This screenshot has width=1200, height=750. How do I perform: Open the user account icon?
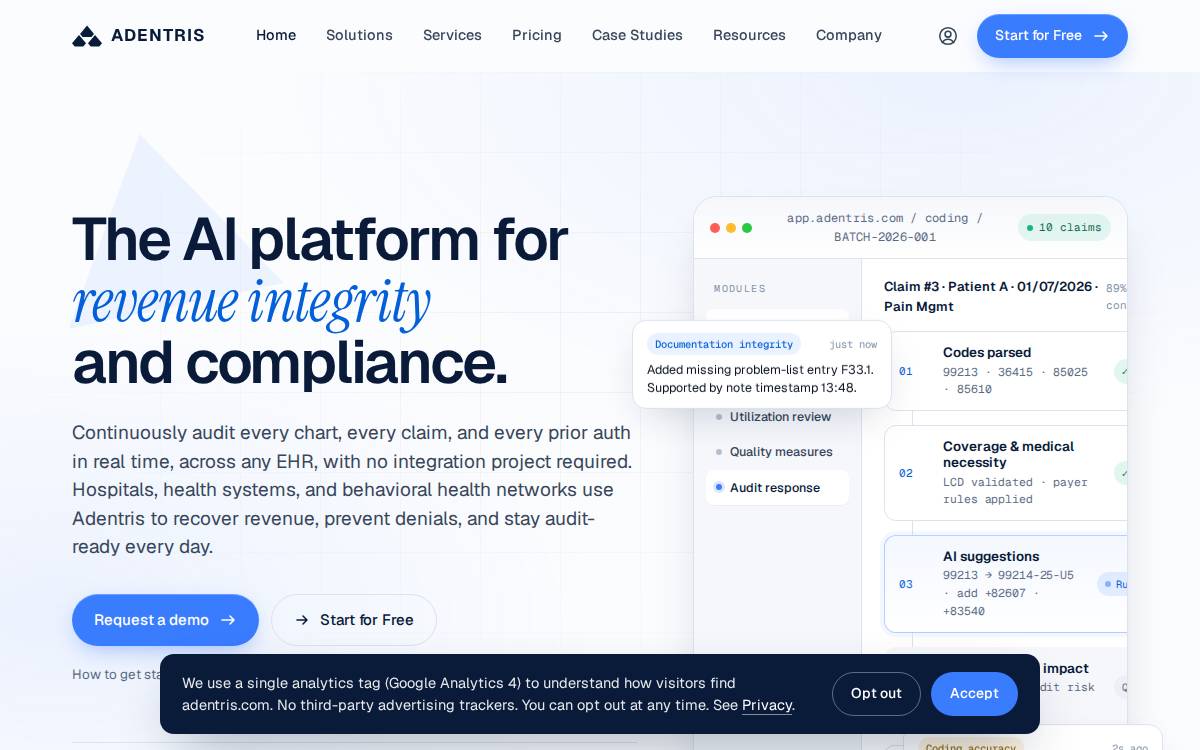click(948, 36)
